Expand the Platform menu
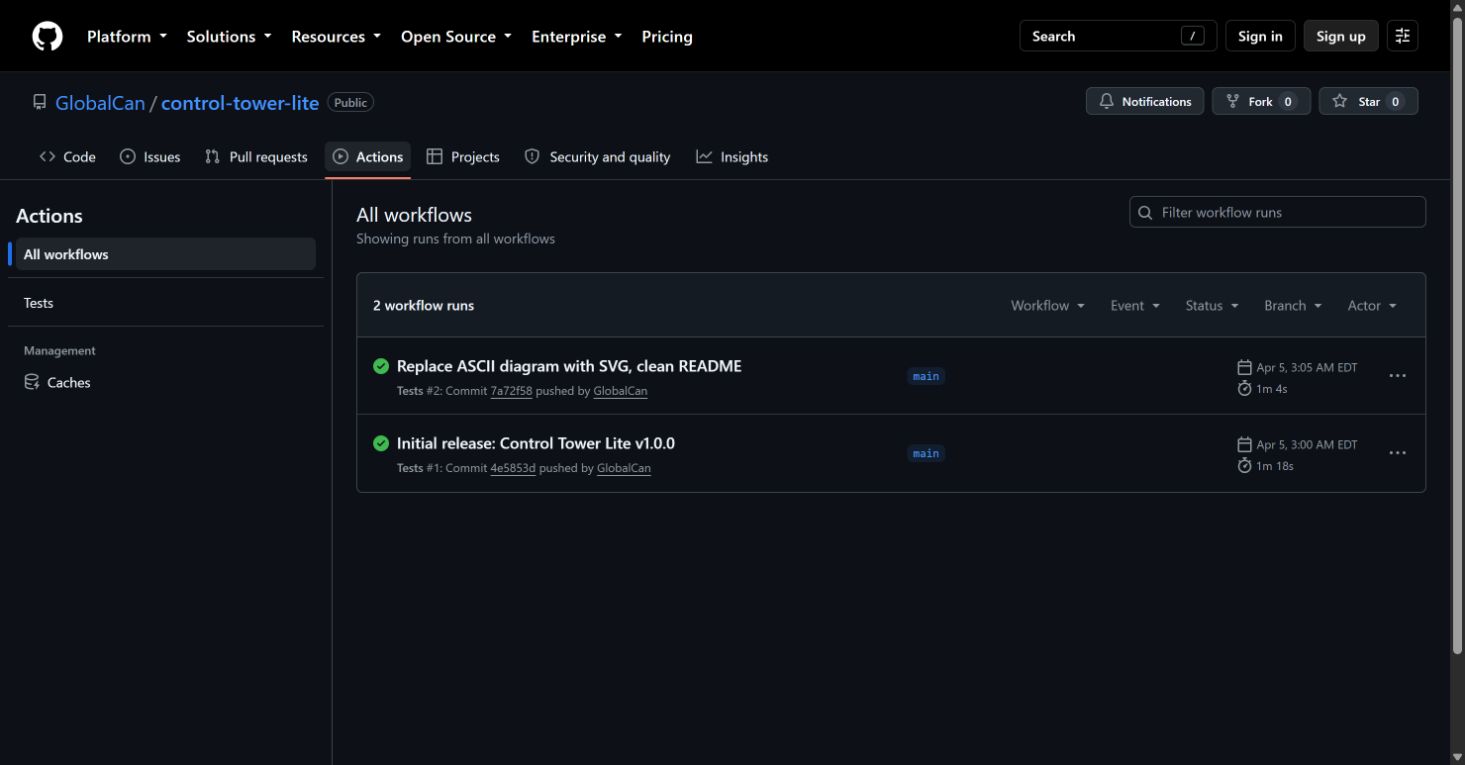Image resolution: width=1465 pixels, height=765 pixels. (127, 36)
